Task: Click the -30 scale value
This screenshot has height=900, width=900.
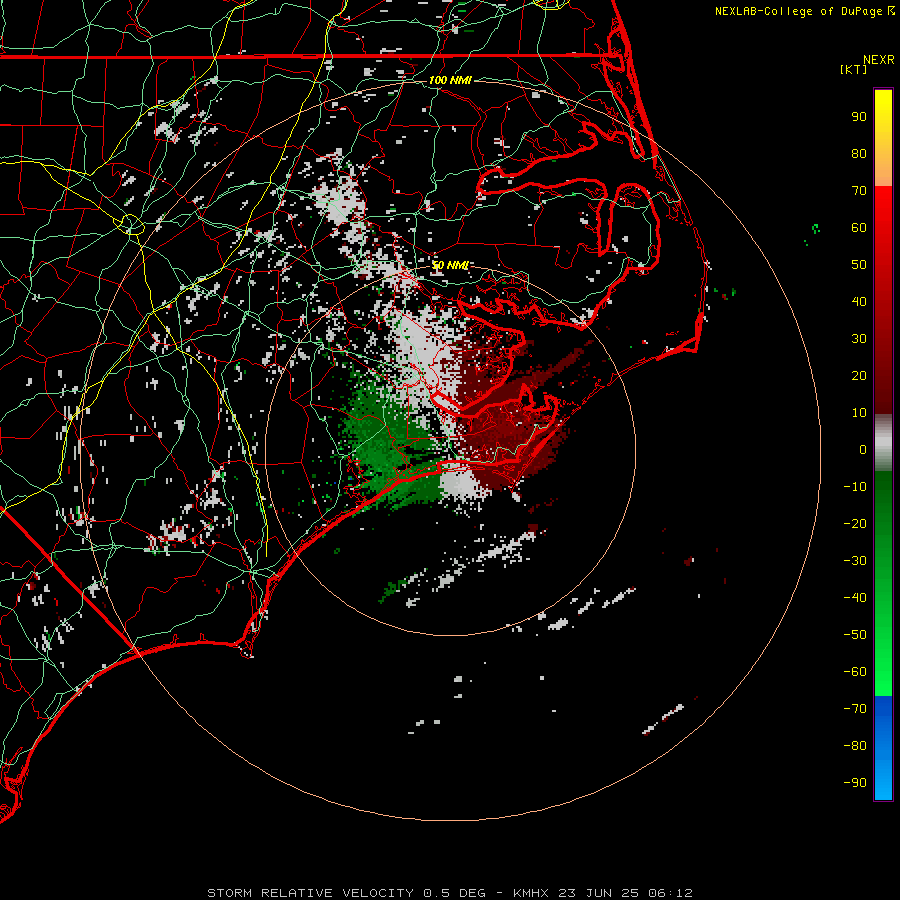Action: 855,561
